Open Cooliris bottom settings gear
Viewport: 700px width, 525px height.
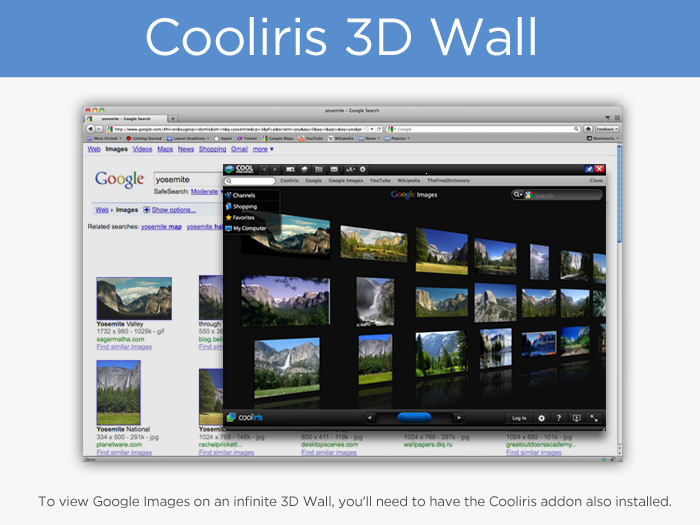point(542,418)
